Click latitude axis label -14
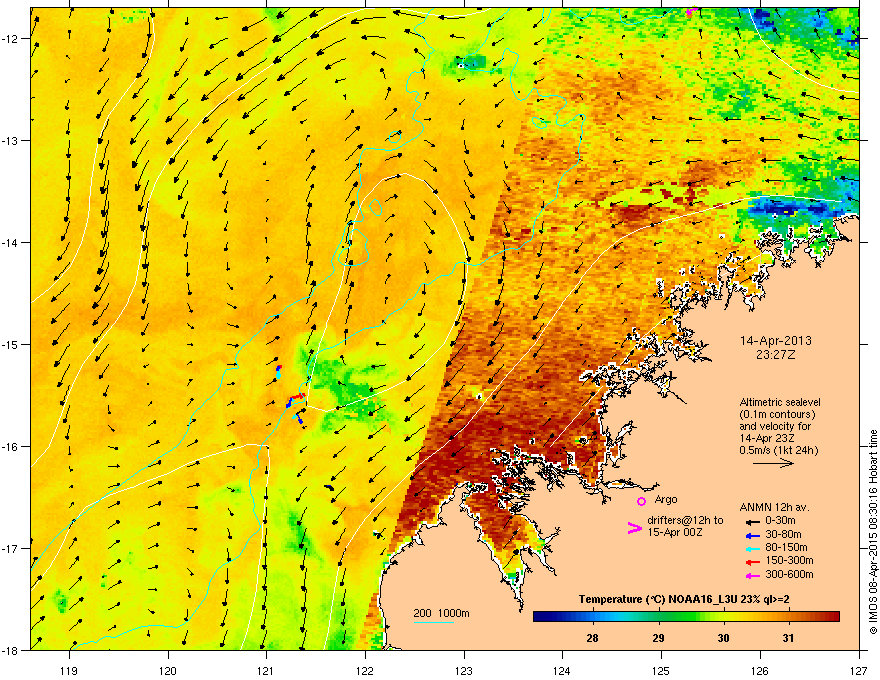The image size is (880, 680). (11, 243)
